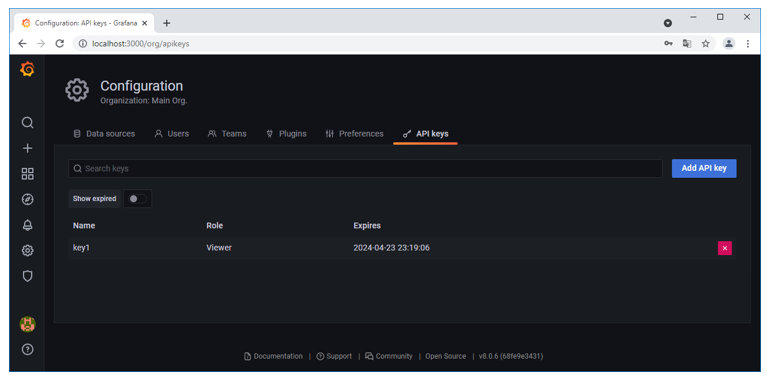The width and height of the screenshot is (771, 383).
Task: Reload the page with the refresh icon
Action: pos(59,44)
